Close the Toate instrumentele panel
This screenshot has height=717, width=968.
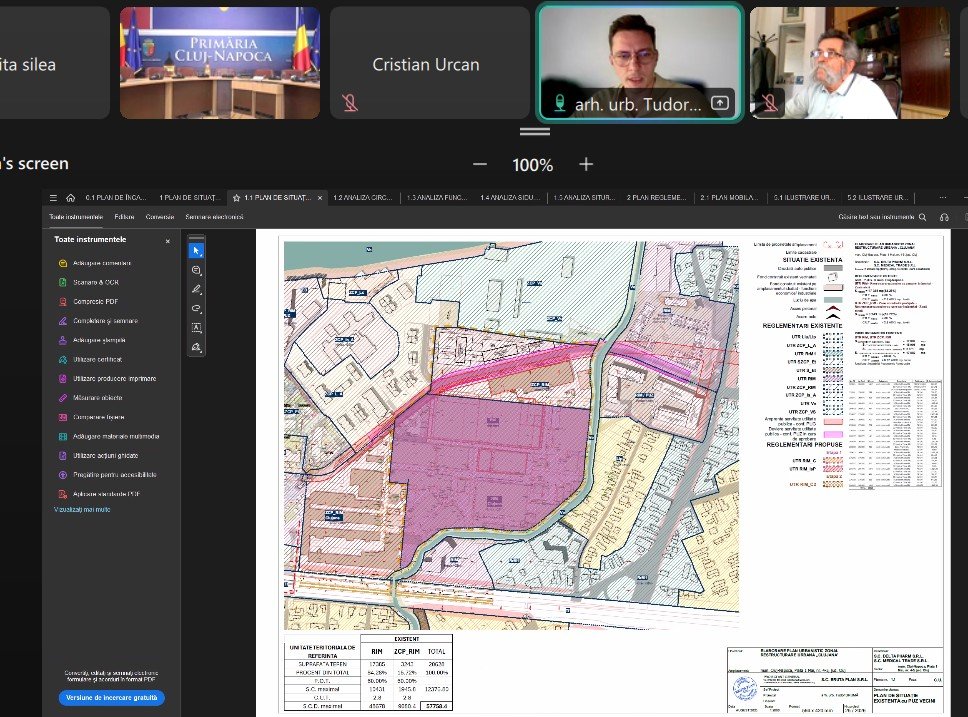(168, 241)
